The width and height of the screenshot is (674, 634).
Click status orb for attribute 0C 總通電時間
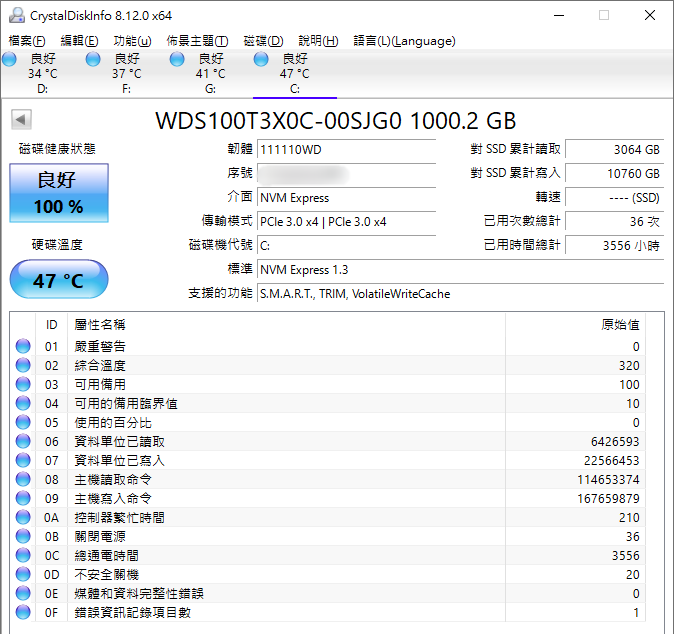23,555
